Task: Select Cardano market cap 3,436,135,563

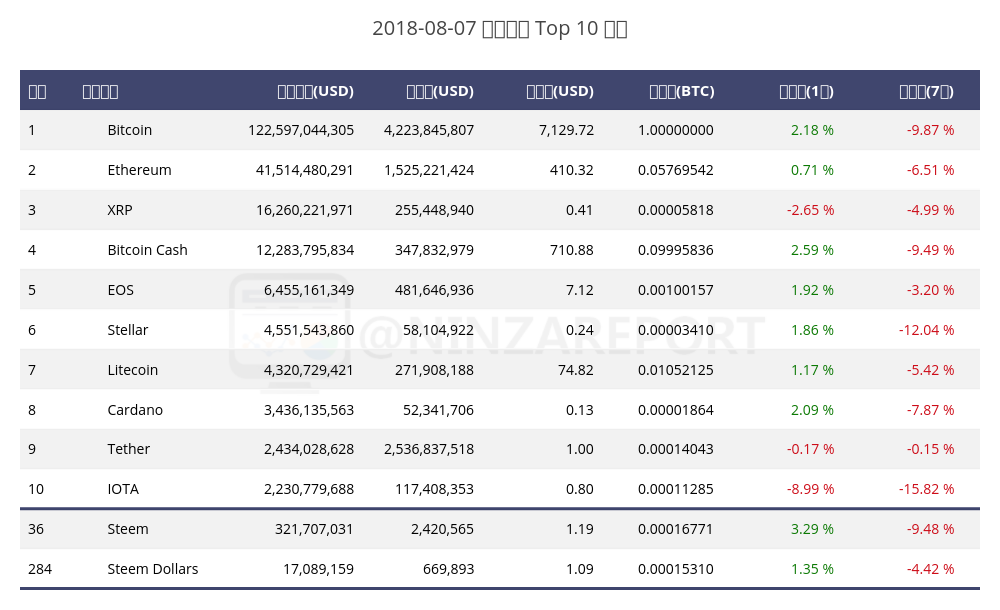Action: pos(309,410)
